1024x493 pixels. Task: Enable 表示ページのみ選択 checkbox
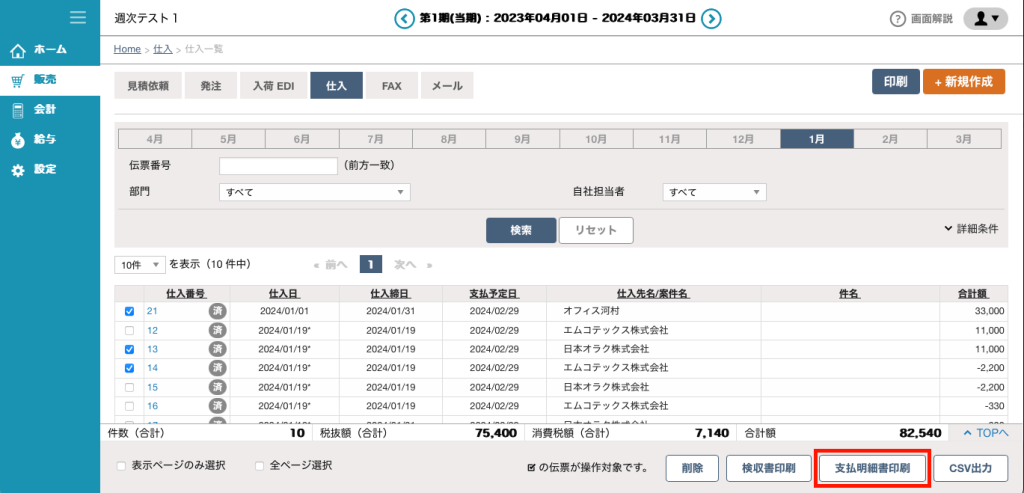(x=121, y=466)
